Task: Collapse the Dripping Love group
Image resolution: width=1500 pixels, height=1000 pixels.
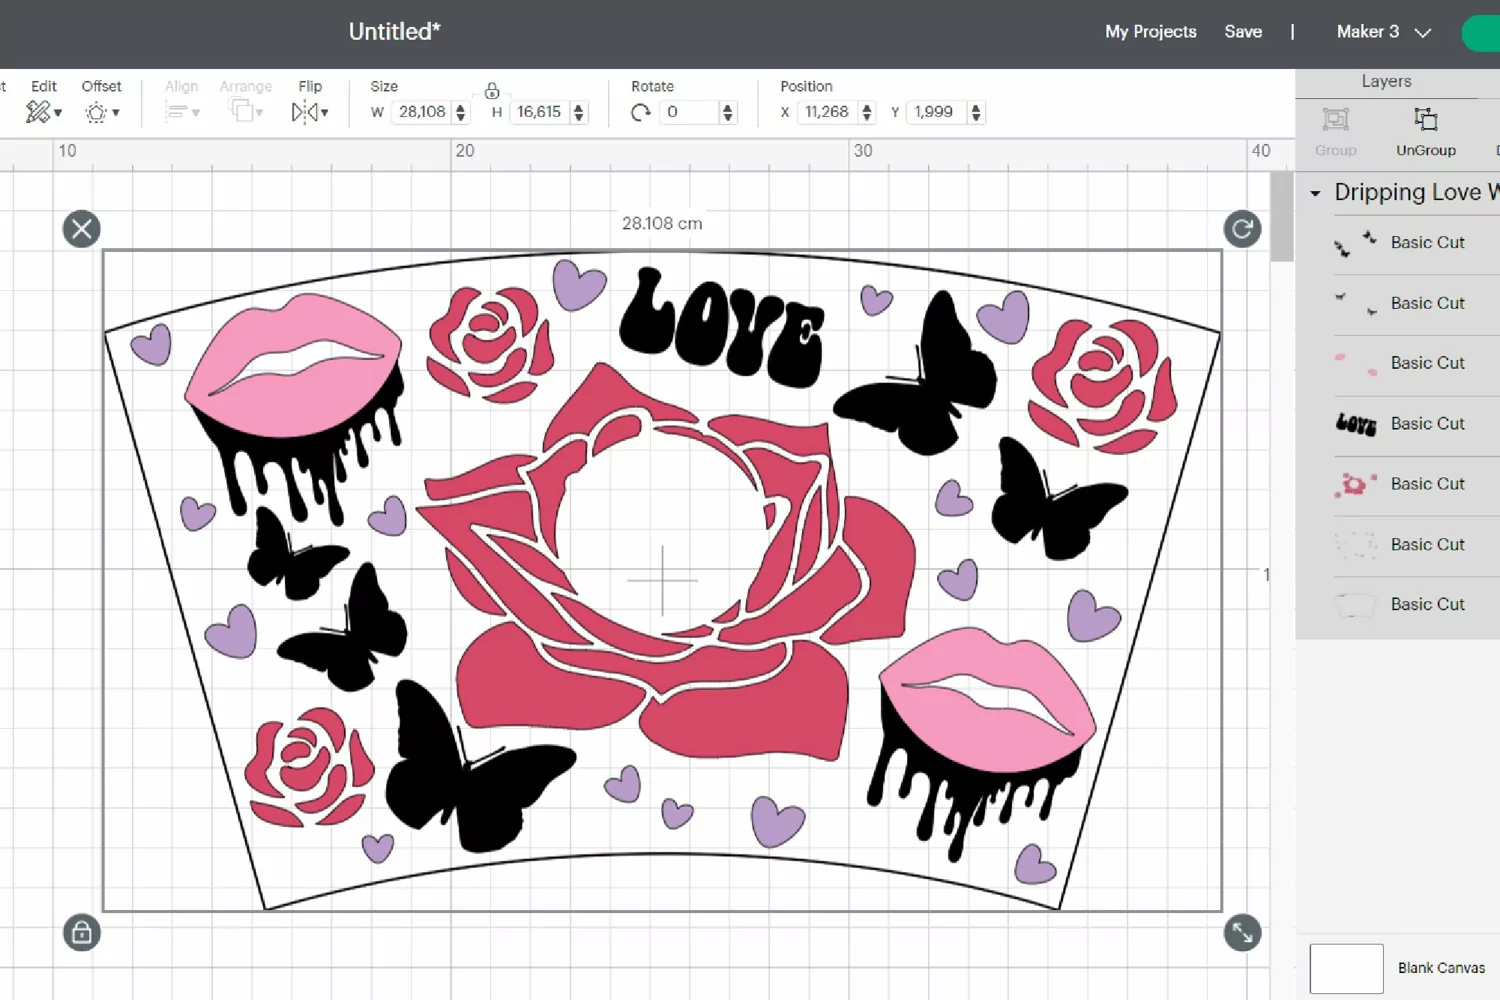Action: [x=1315, y=193]
